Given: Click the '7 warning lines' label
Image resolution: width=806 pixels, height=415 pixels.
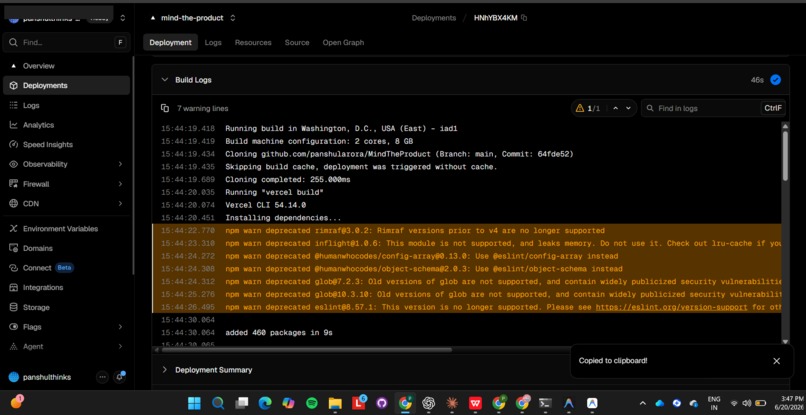Looking at the screenshot, I should (x=203, y=109).
